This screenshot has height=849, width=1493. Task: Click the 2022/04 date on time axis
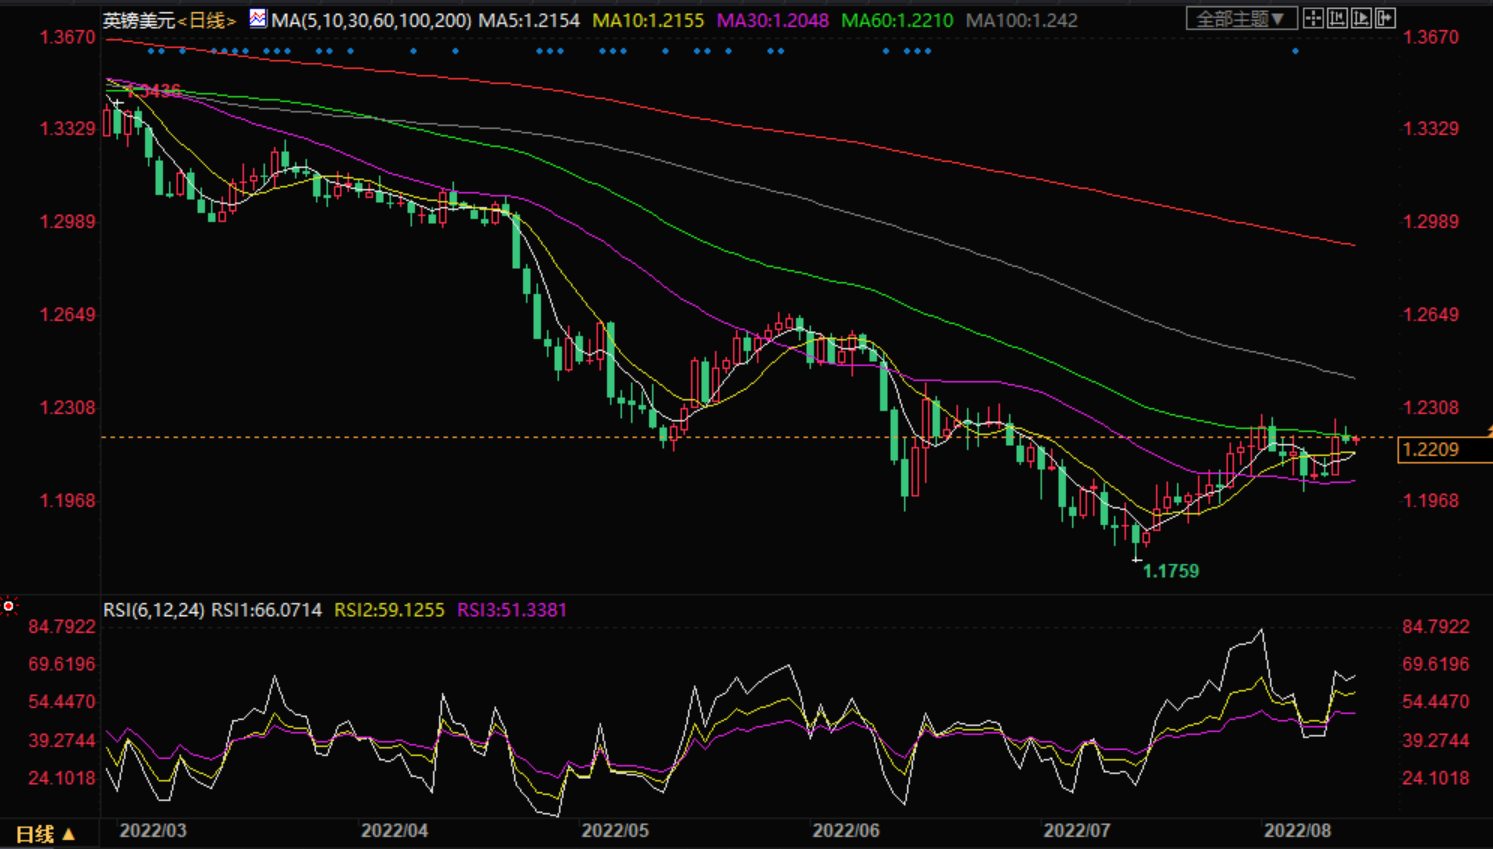coord(395,831)
